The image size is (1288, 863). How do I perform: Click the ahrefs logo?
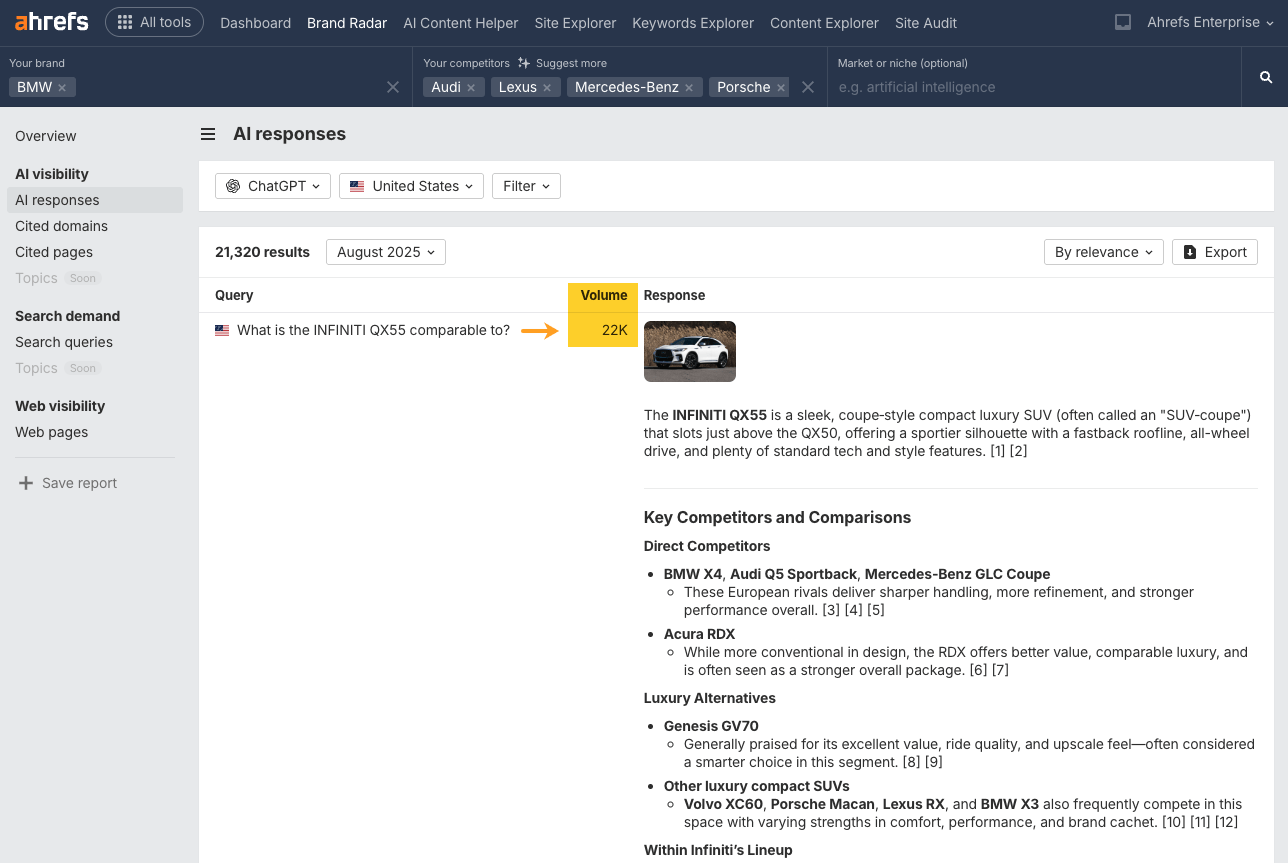coord(50,21)
